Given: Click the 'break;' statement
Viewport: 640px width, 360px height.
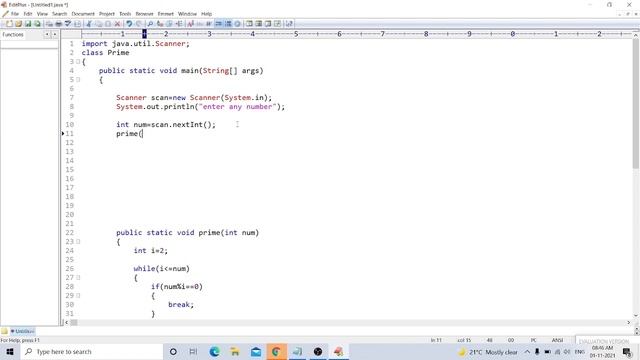Looking at the screenshot, I should coord(181,304).
